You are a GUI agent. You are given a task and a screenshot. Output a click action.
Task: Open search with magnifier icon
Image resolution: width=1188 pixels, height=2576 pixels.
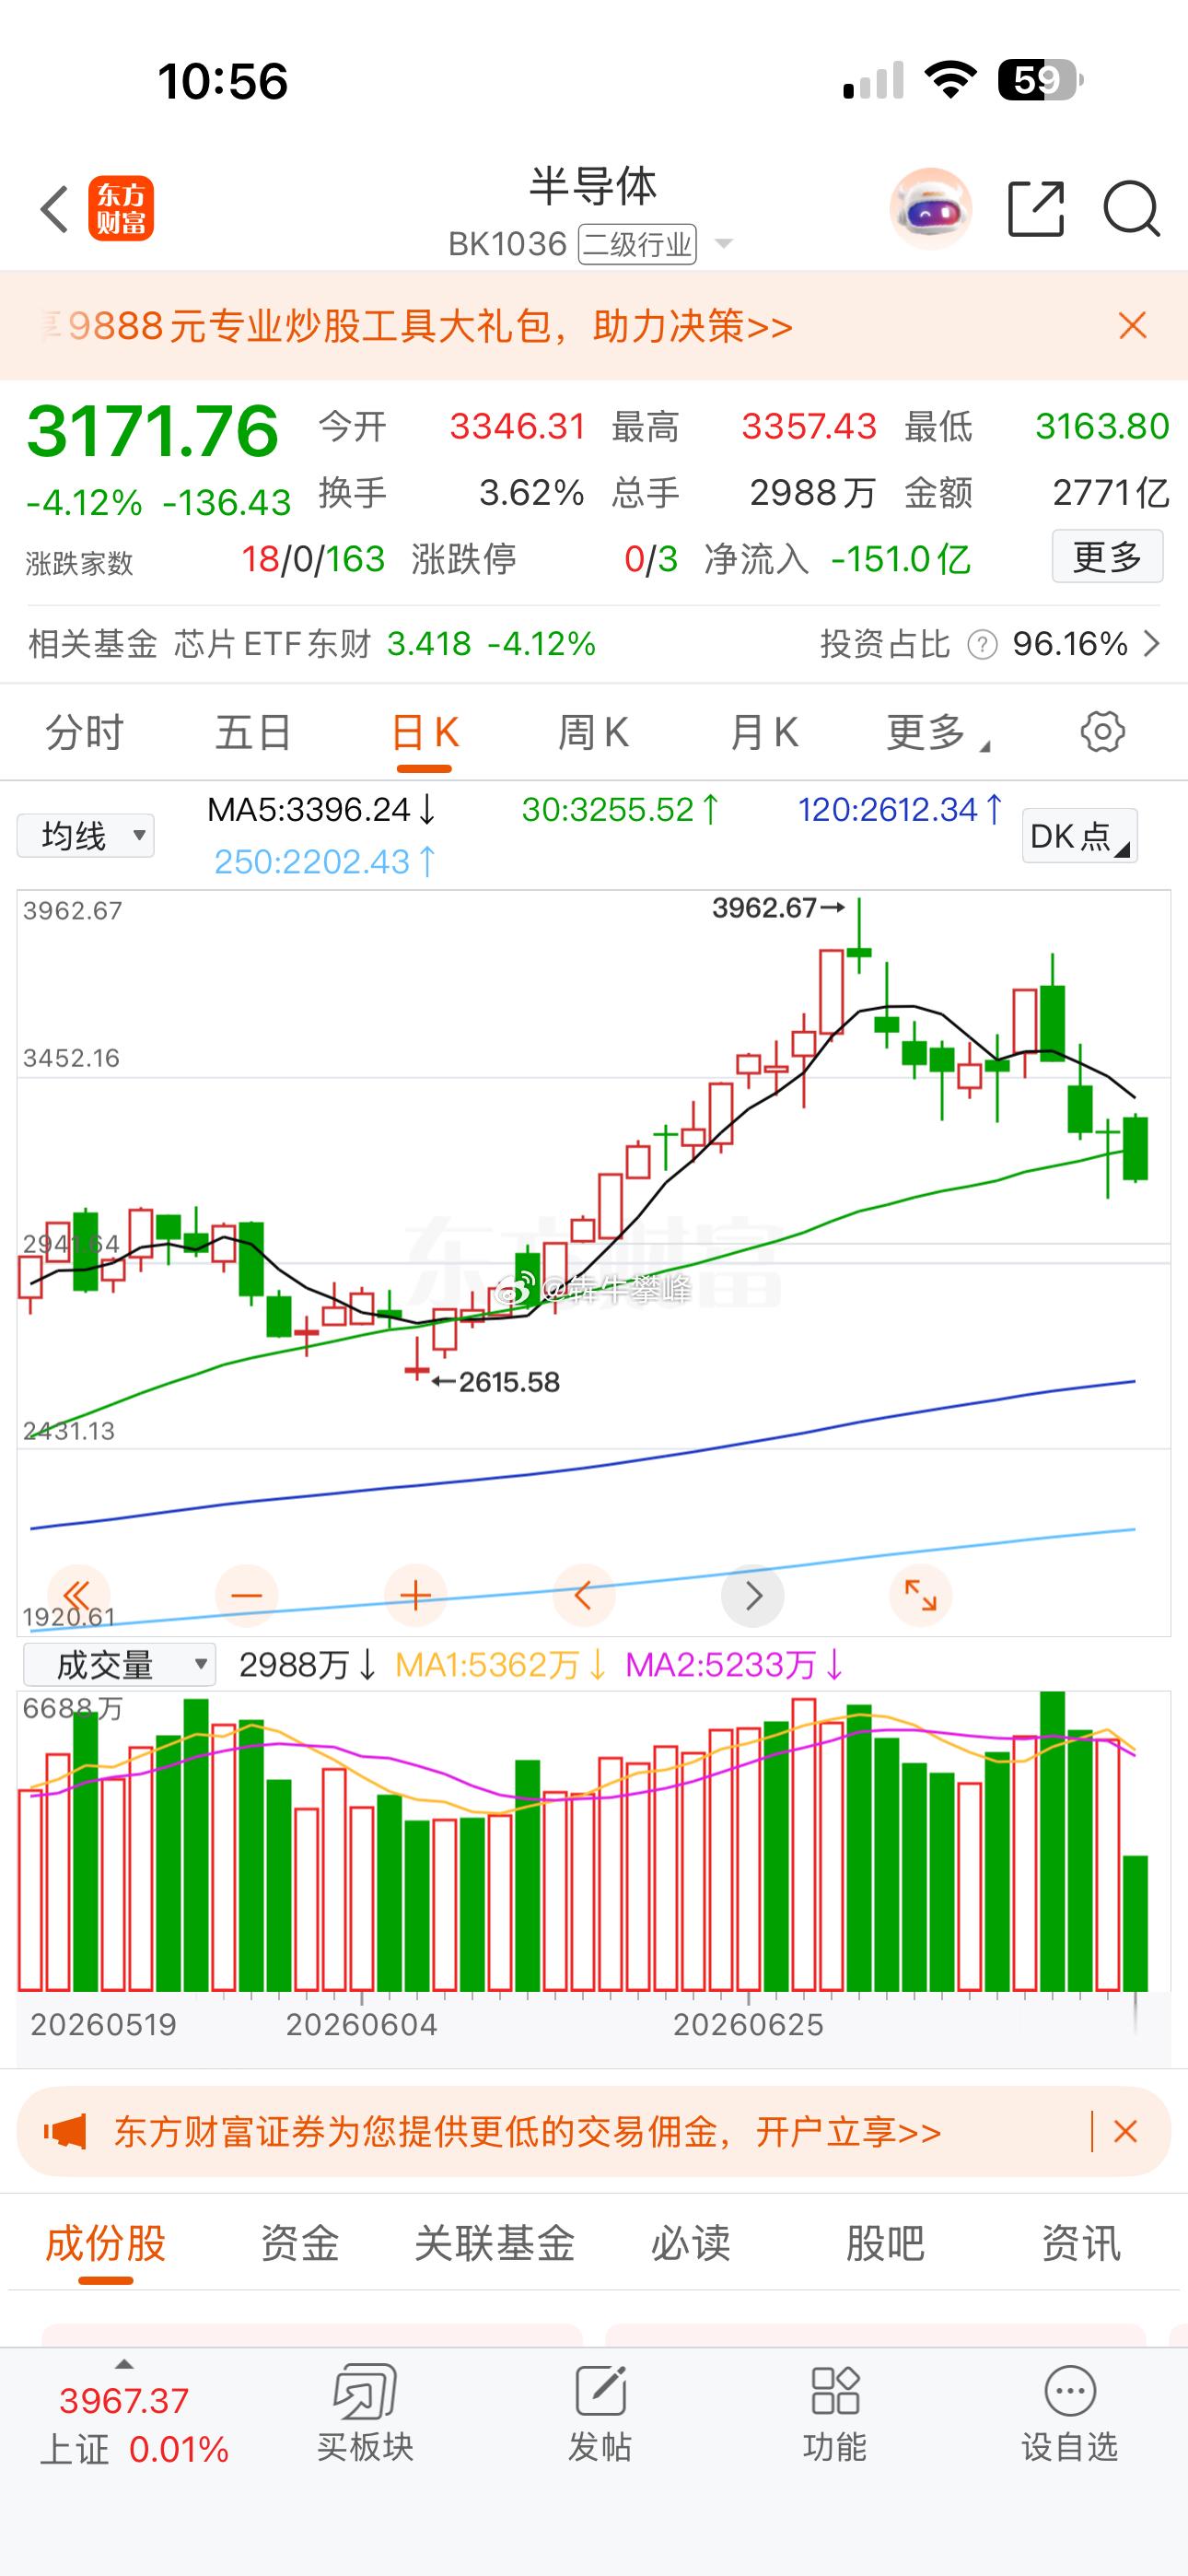pos(1131,209)
